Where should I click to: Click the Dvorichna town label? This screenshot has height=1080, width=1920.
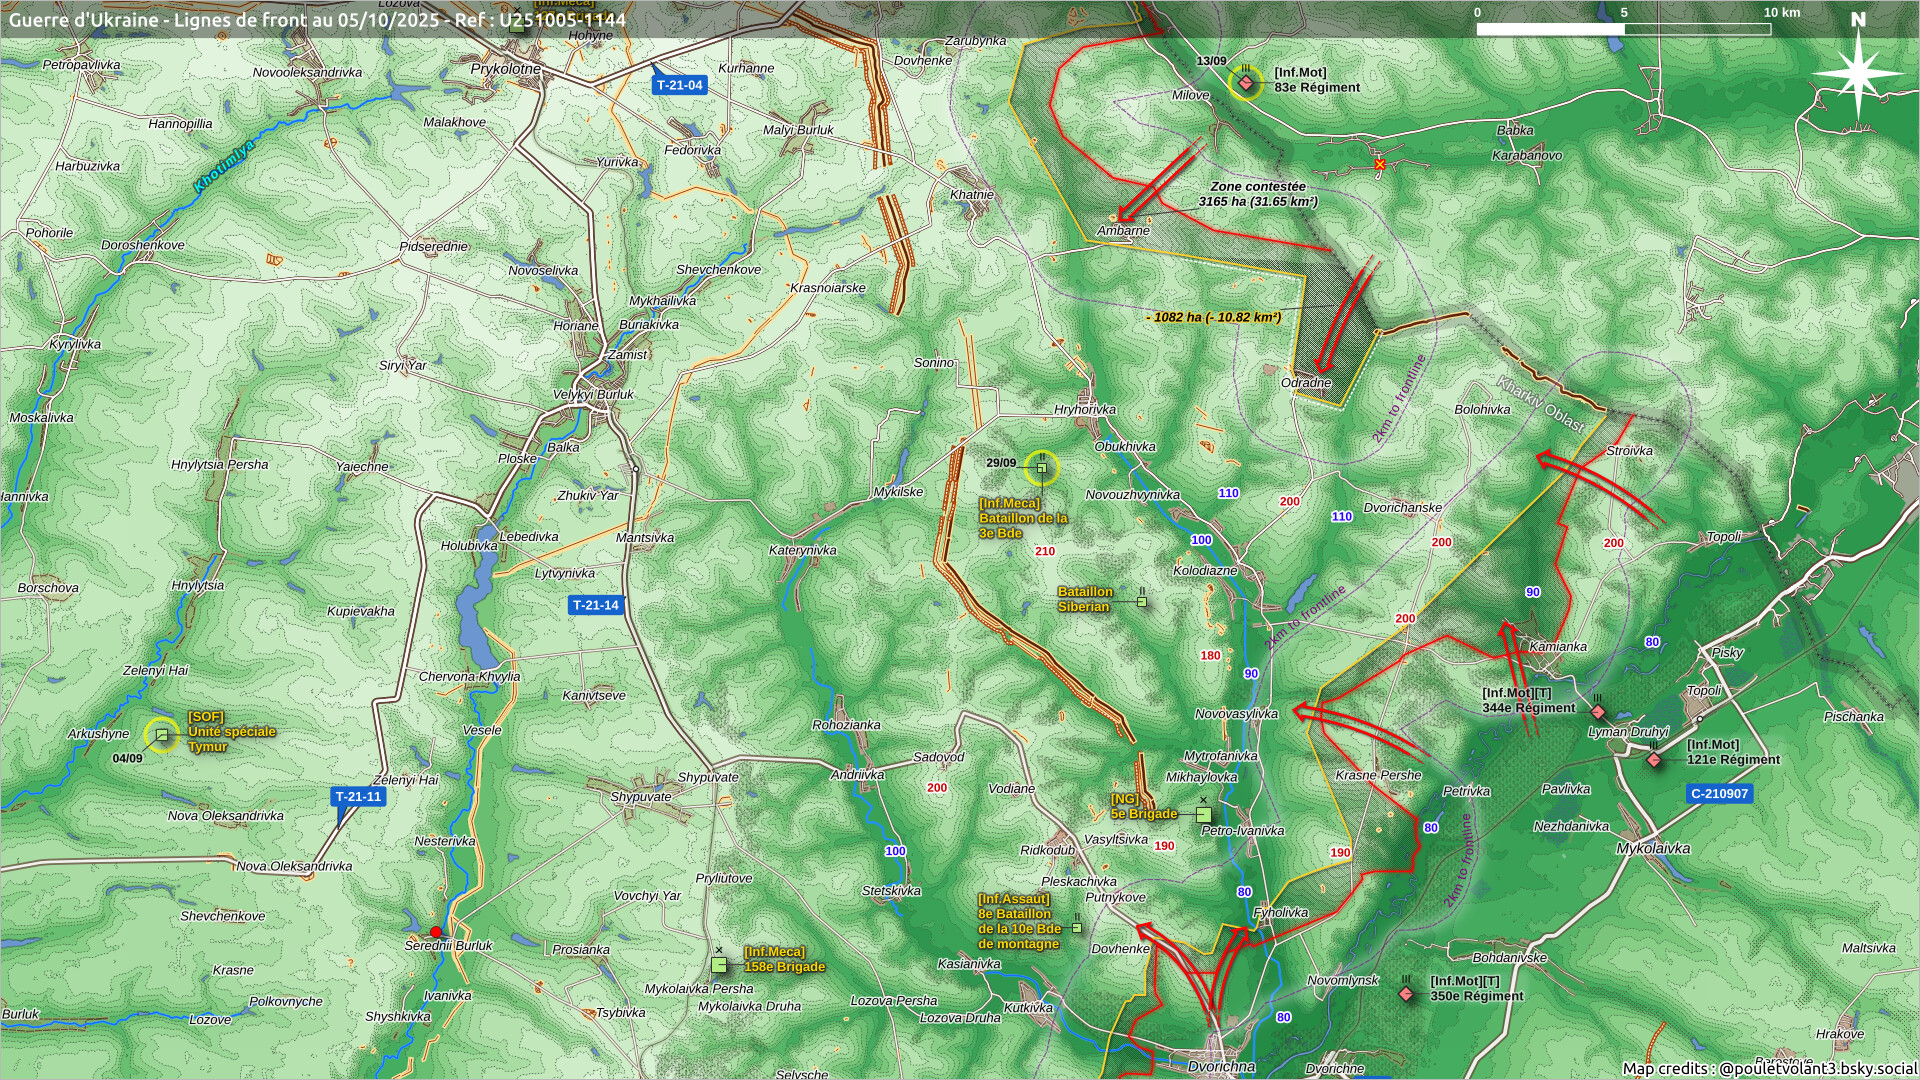click(1220, 1067)
